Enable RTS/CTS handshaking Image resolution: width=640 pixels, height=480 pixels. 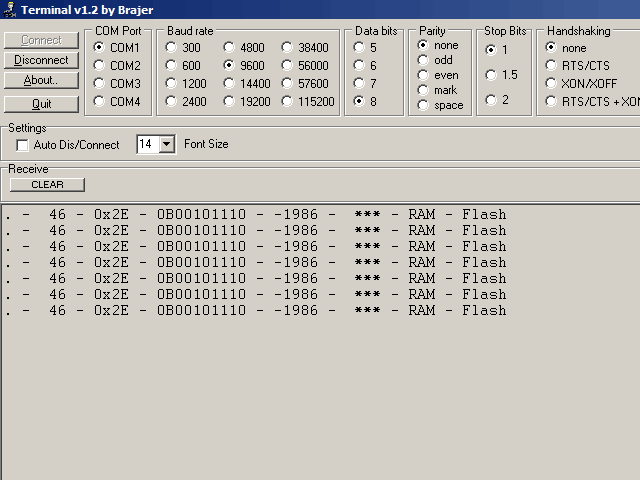[551, 65]
